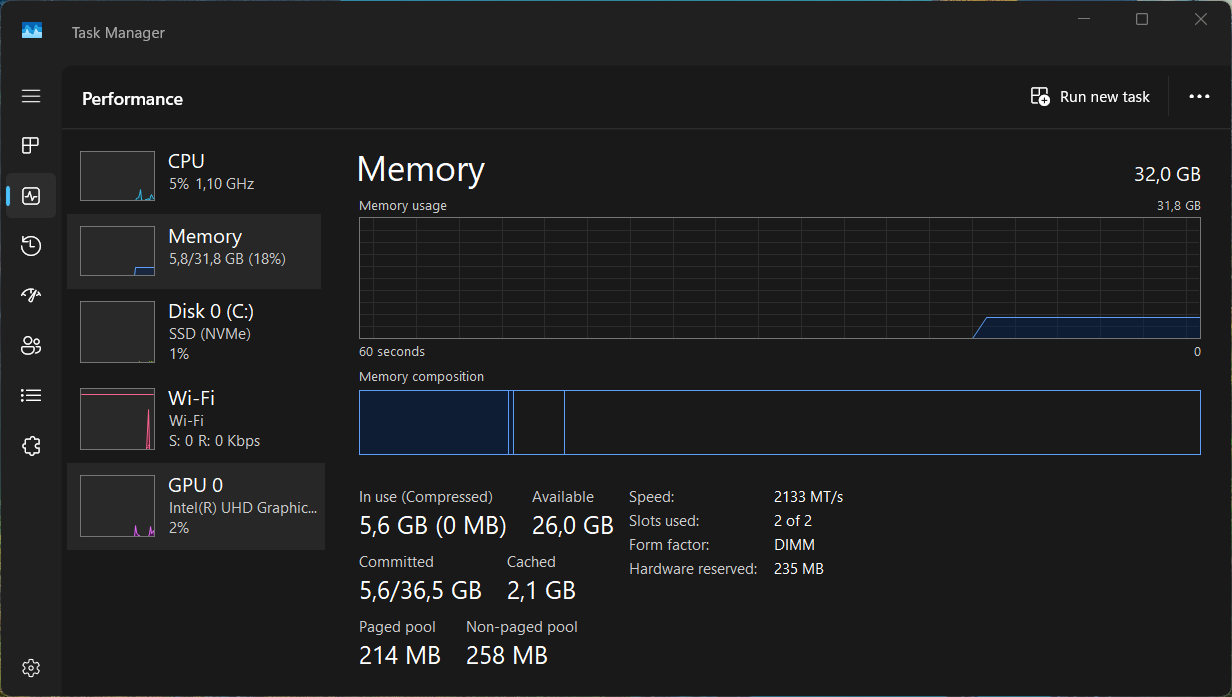Click the Speed value 2133 MT/s
1232x697 pixels.
809,497
